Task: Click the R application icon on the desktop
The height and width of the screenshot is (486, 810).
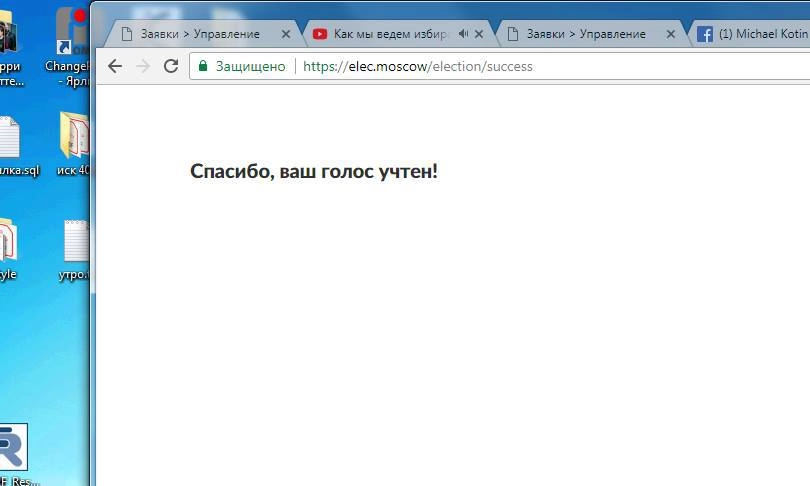Action: [x=12, y=448]
